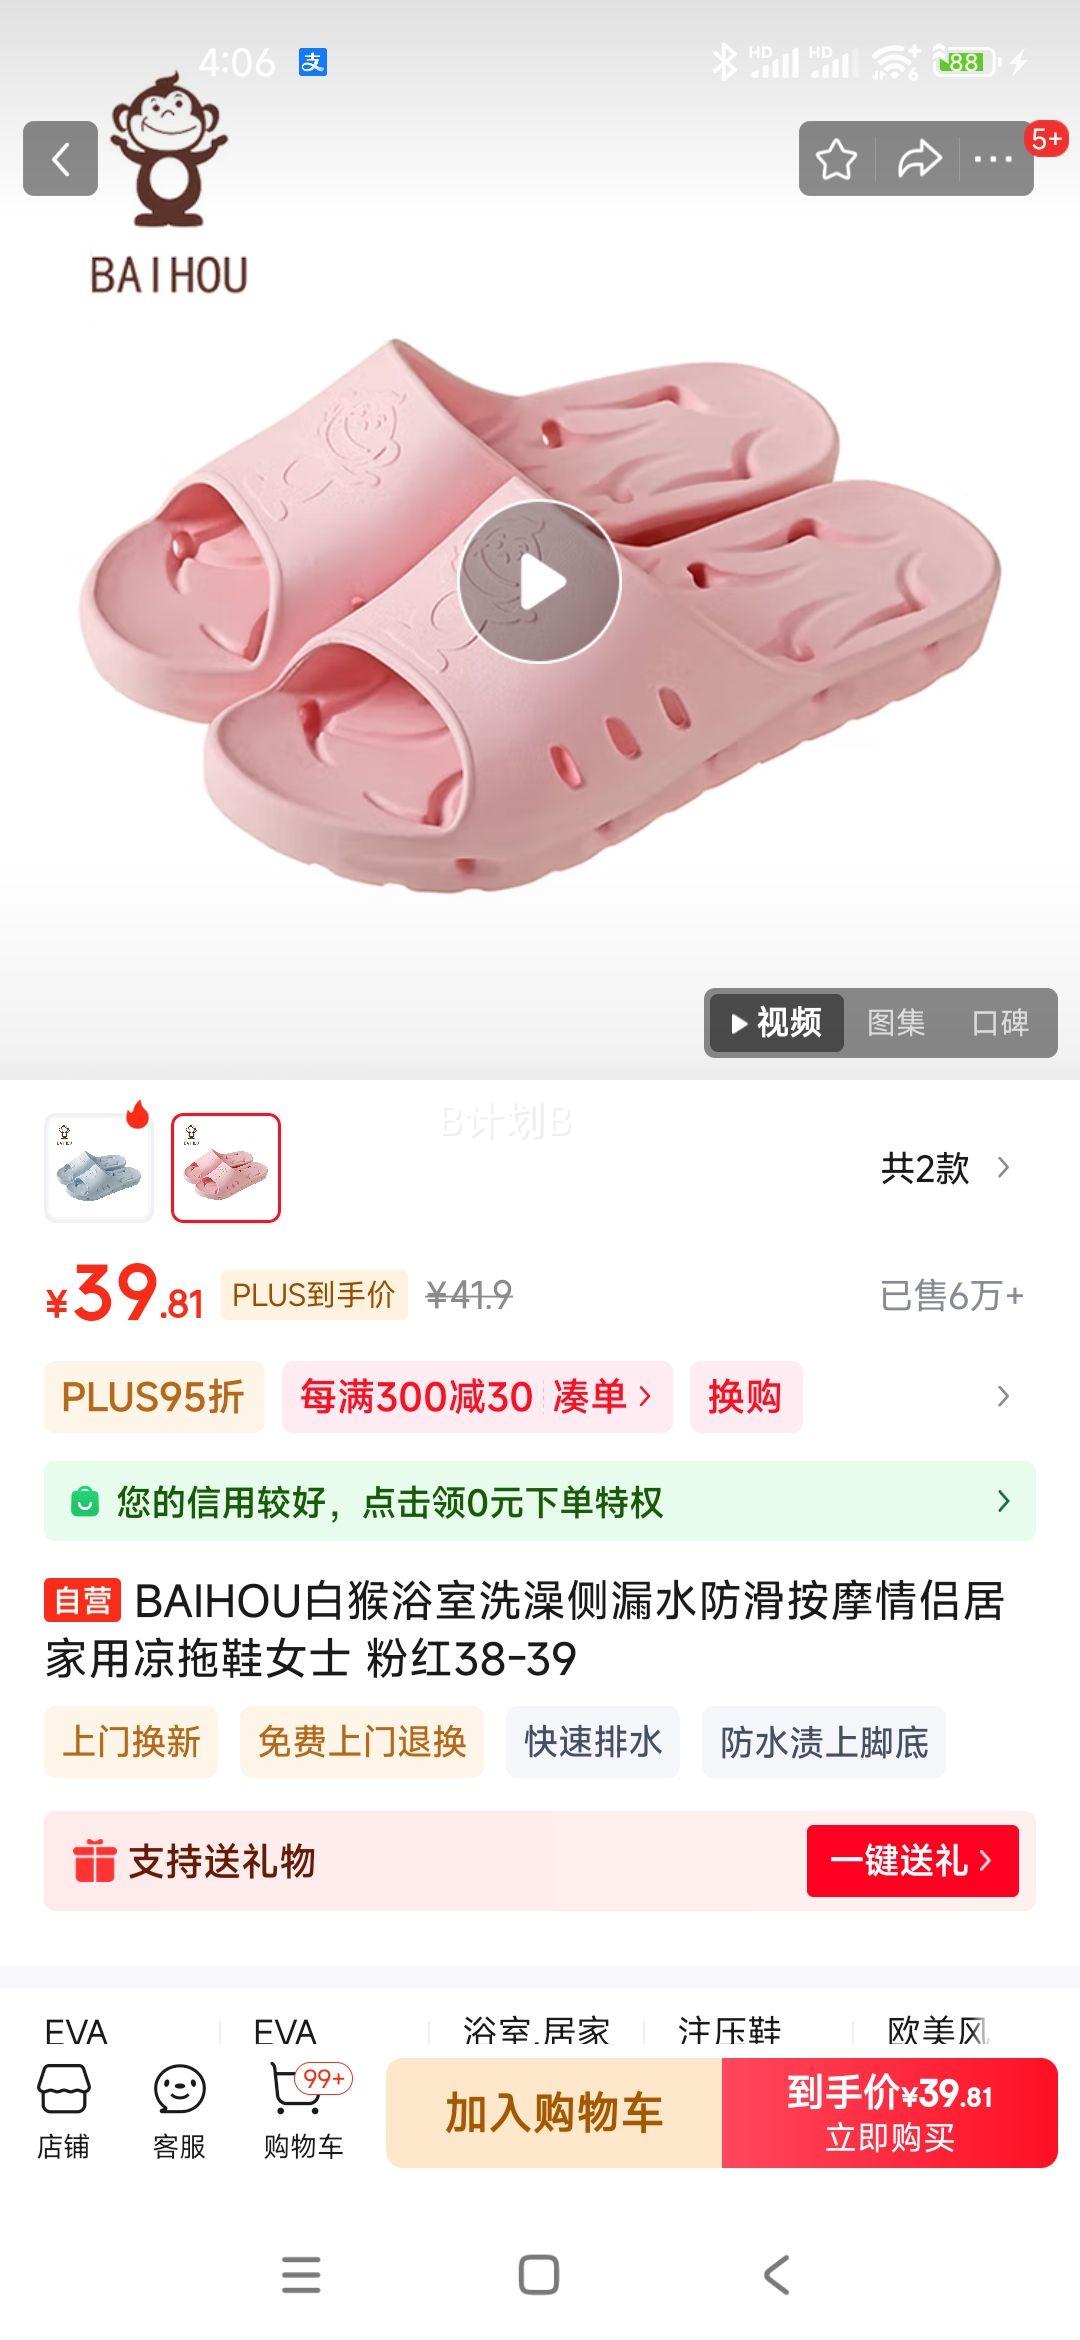Open the three-dot more options menu
The width and height of the screenshot is (1080, 2340).
(x=993, y=159)
